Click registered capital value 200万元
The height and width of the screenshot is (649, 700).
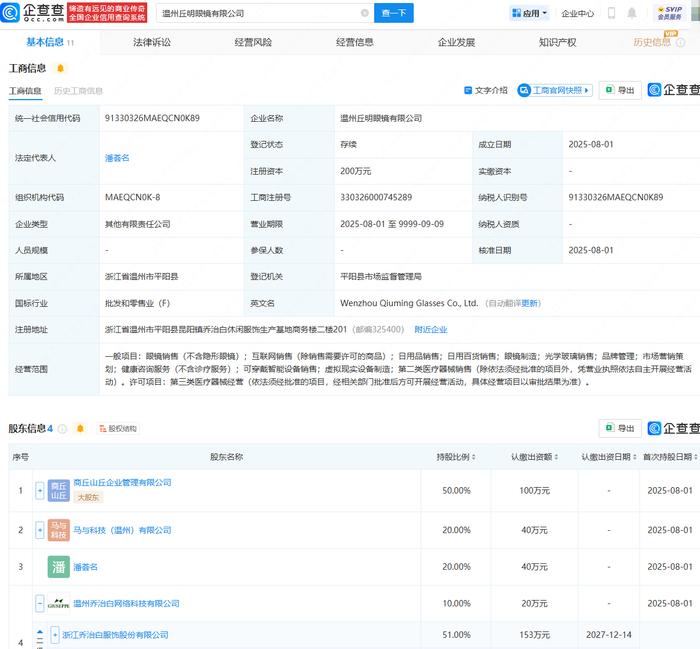pyautogui.click(x=355, y=171)
